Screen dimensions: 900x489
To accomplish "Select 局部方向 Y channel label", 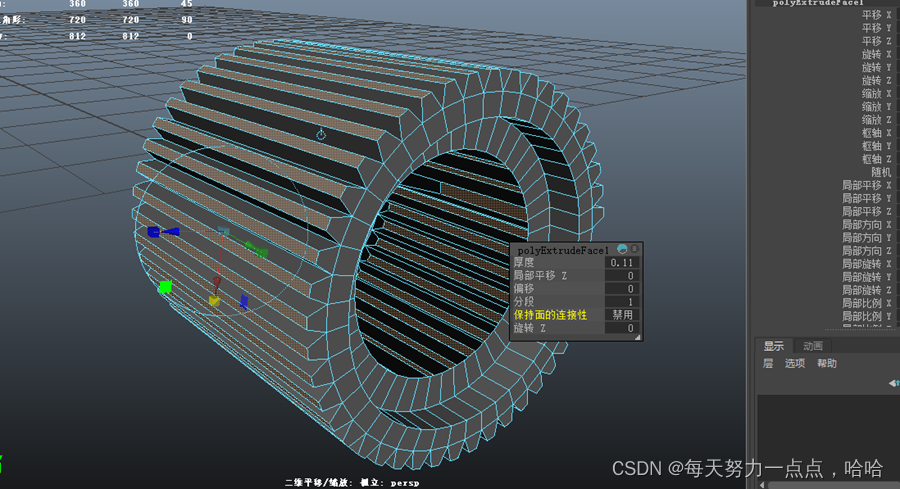I will click(867, 238).
